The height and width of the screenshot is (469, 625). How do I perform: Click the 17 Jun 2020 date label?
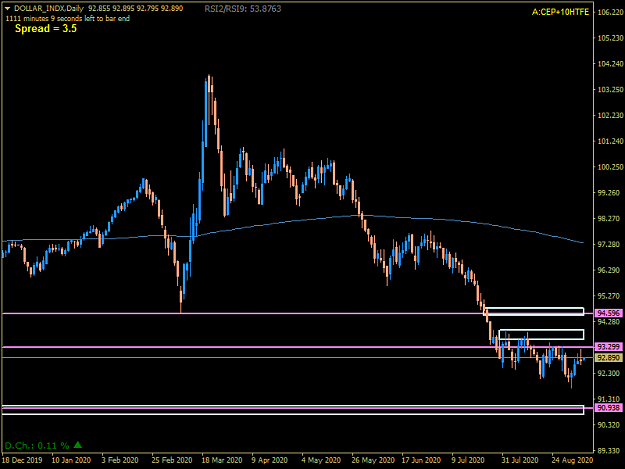[421, 460]
